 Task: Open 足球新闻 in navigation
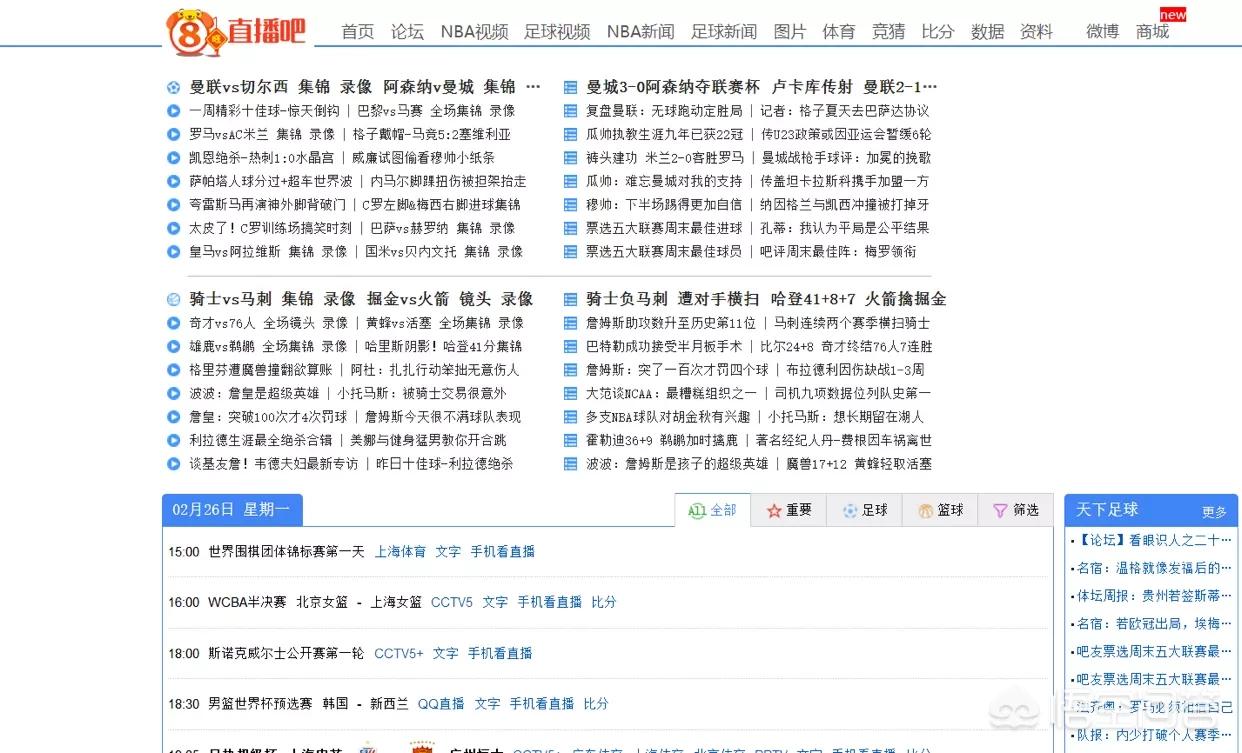724,32
